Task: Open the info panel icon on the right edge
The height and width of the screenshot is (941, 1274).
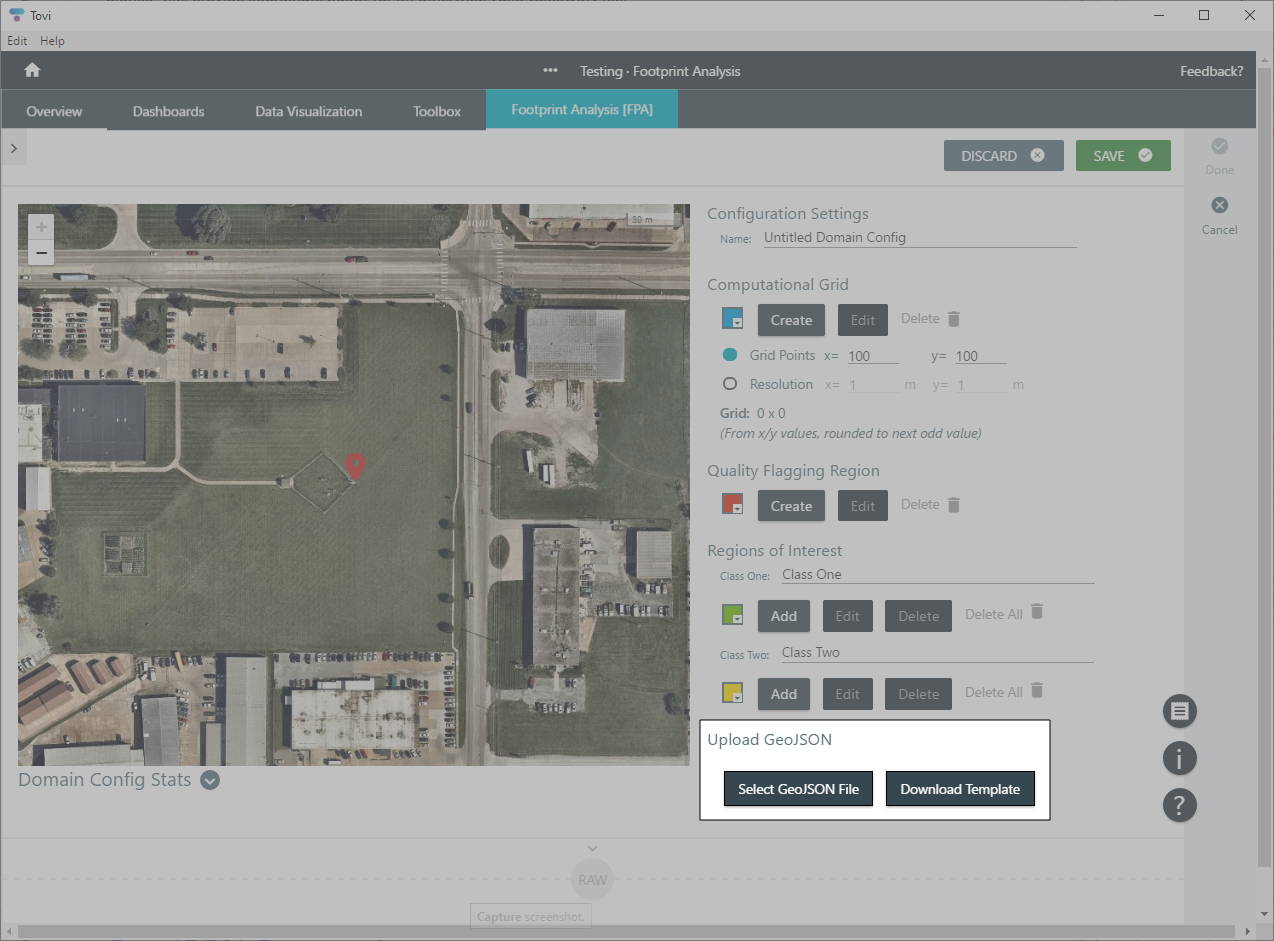Action: click(1179, 758)
